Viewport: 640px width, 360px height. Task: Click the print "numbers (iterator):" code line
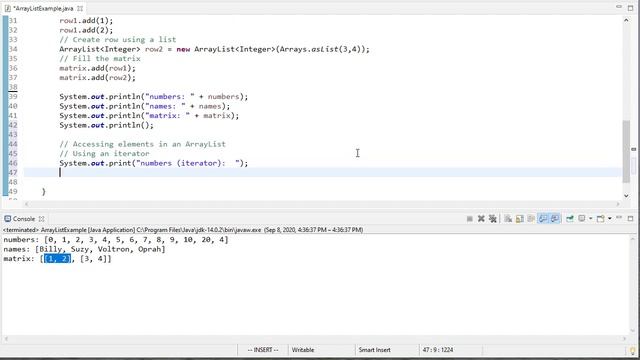point(153,163)
